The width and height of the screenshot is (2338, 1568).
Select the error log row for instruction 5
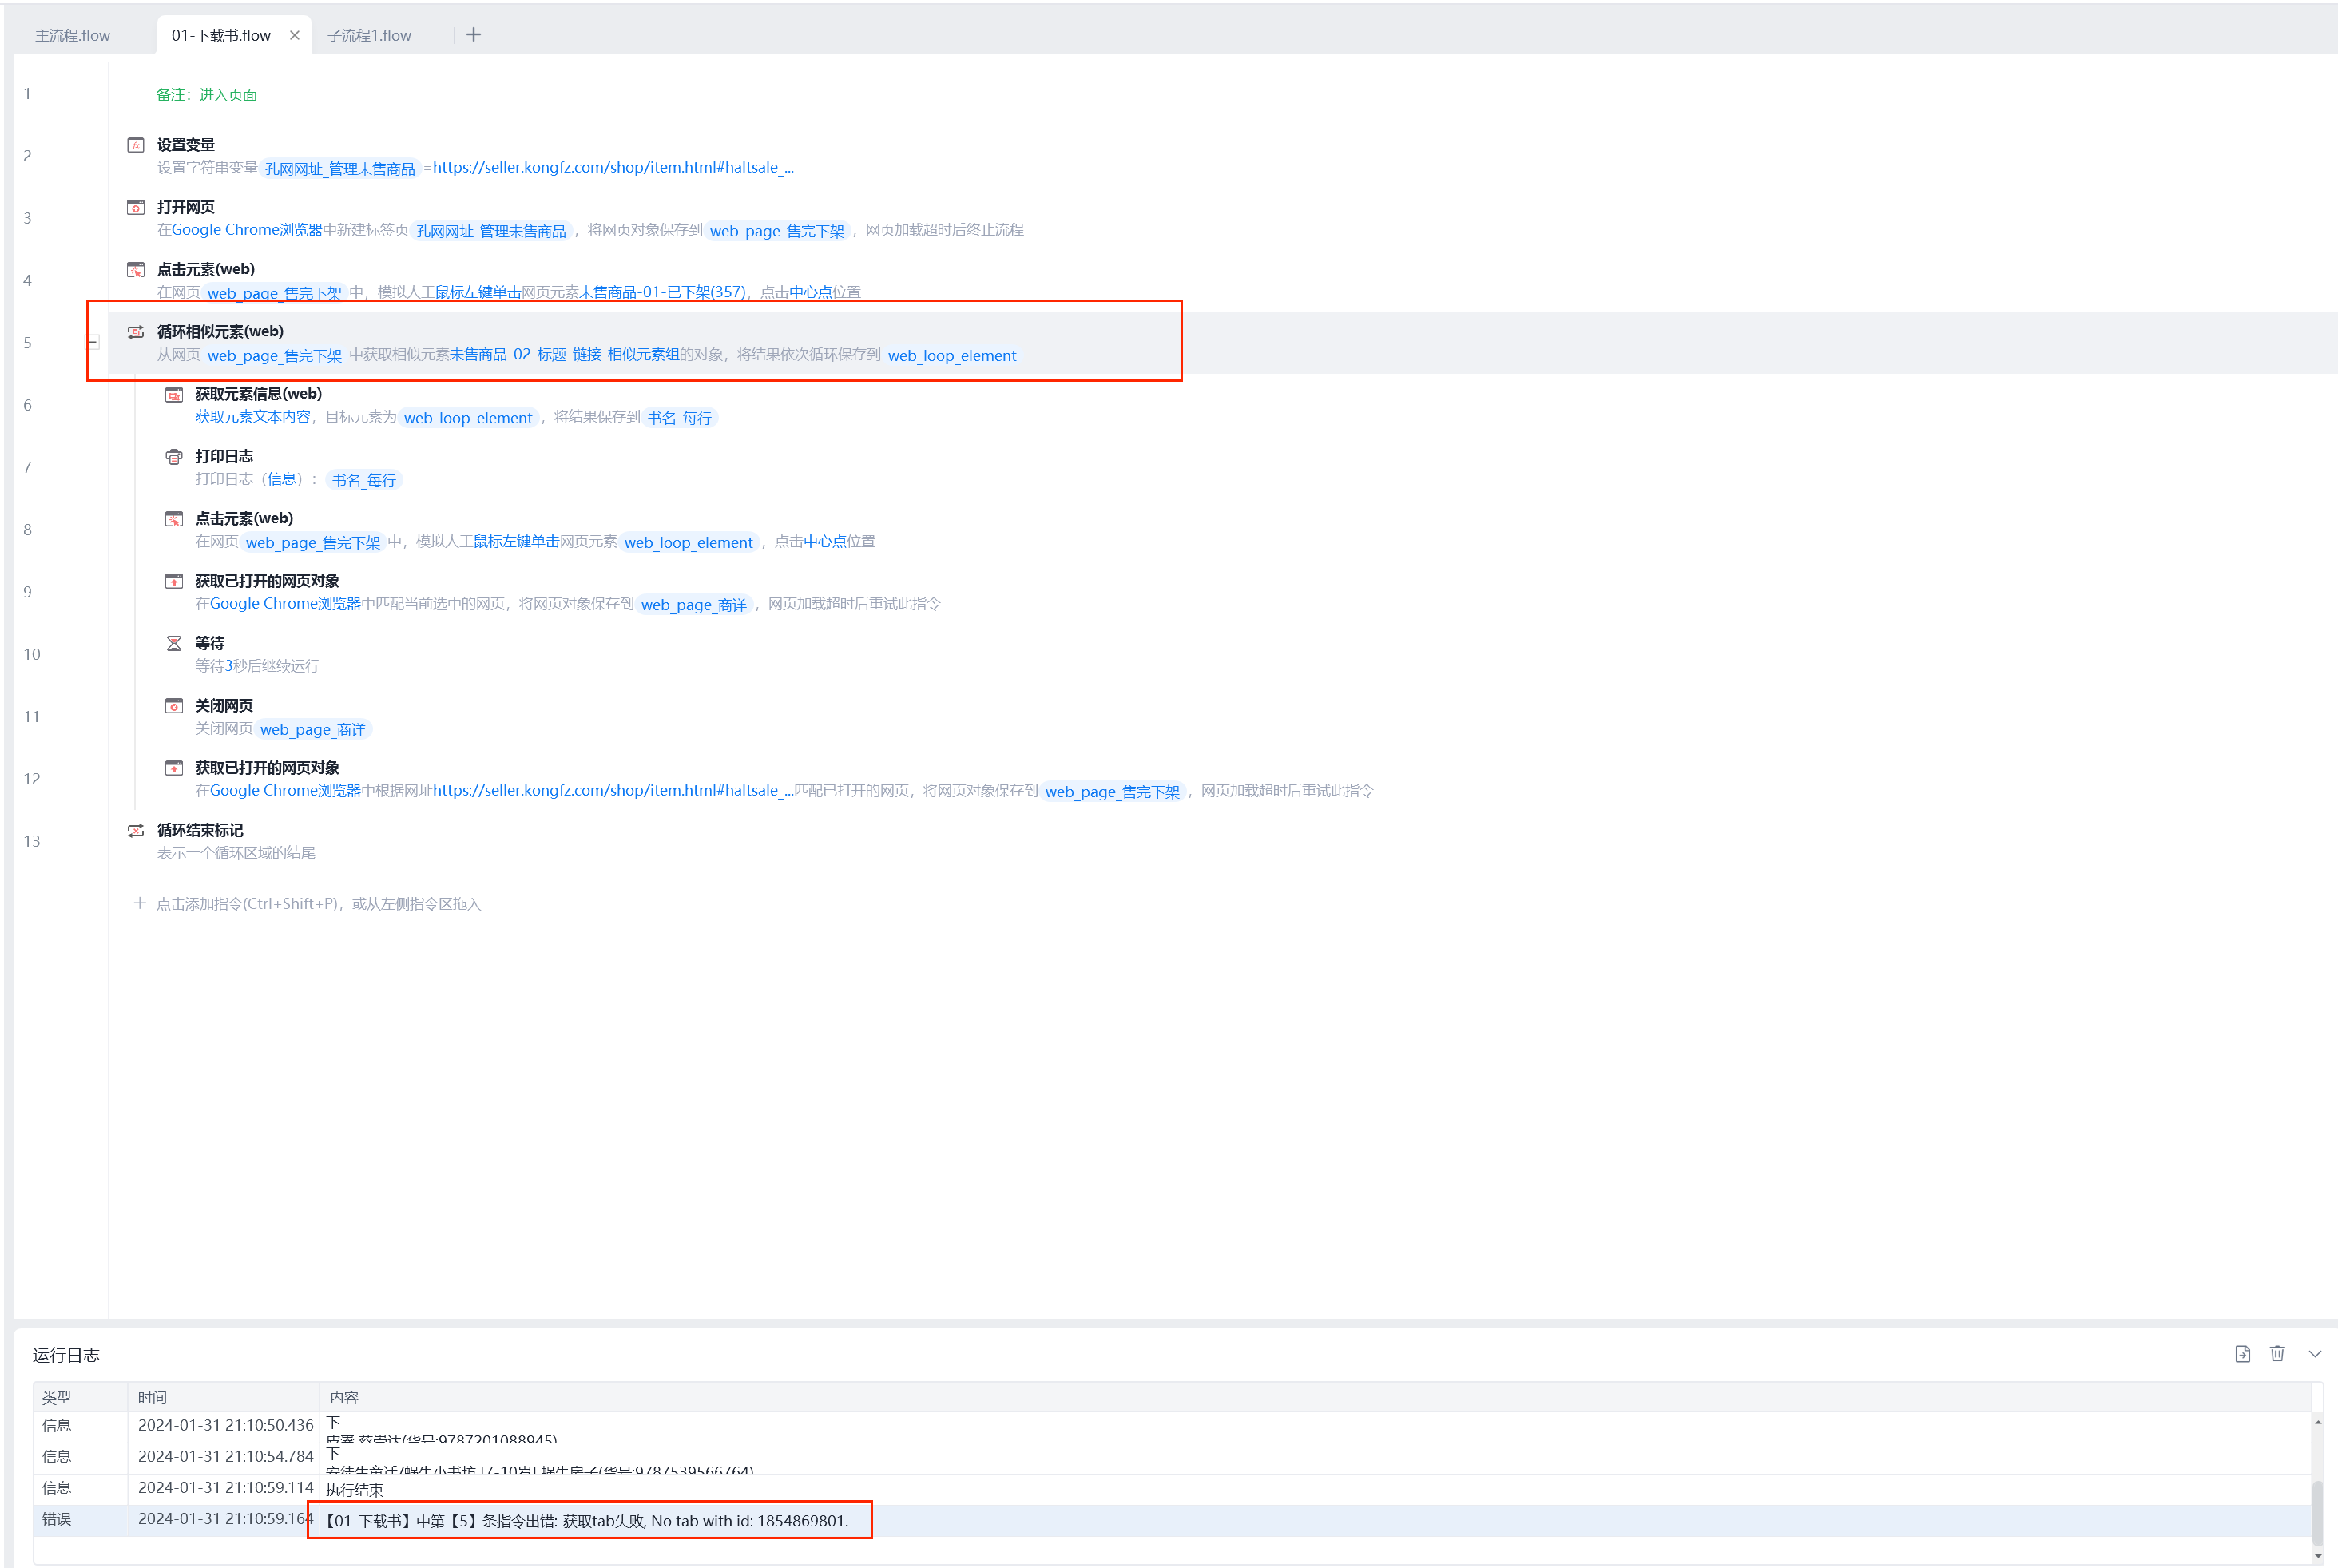coord(586,1521)
